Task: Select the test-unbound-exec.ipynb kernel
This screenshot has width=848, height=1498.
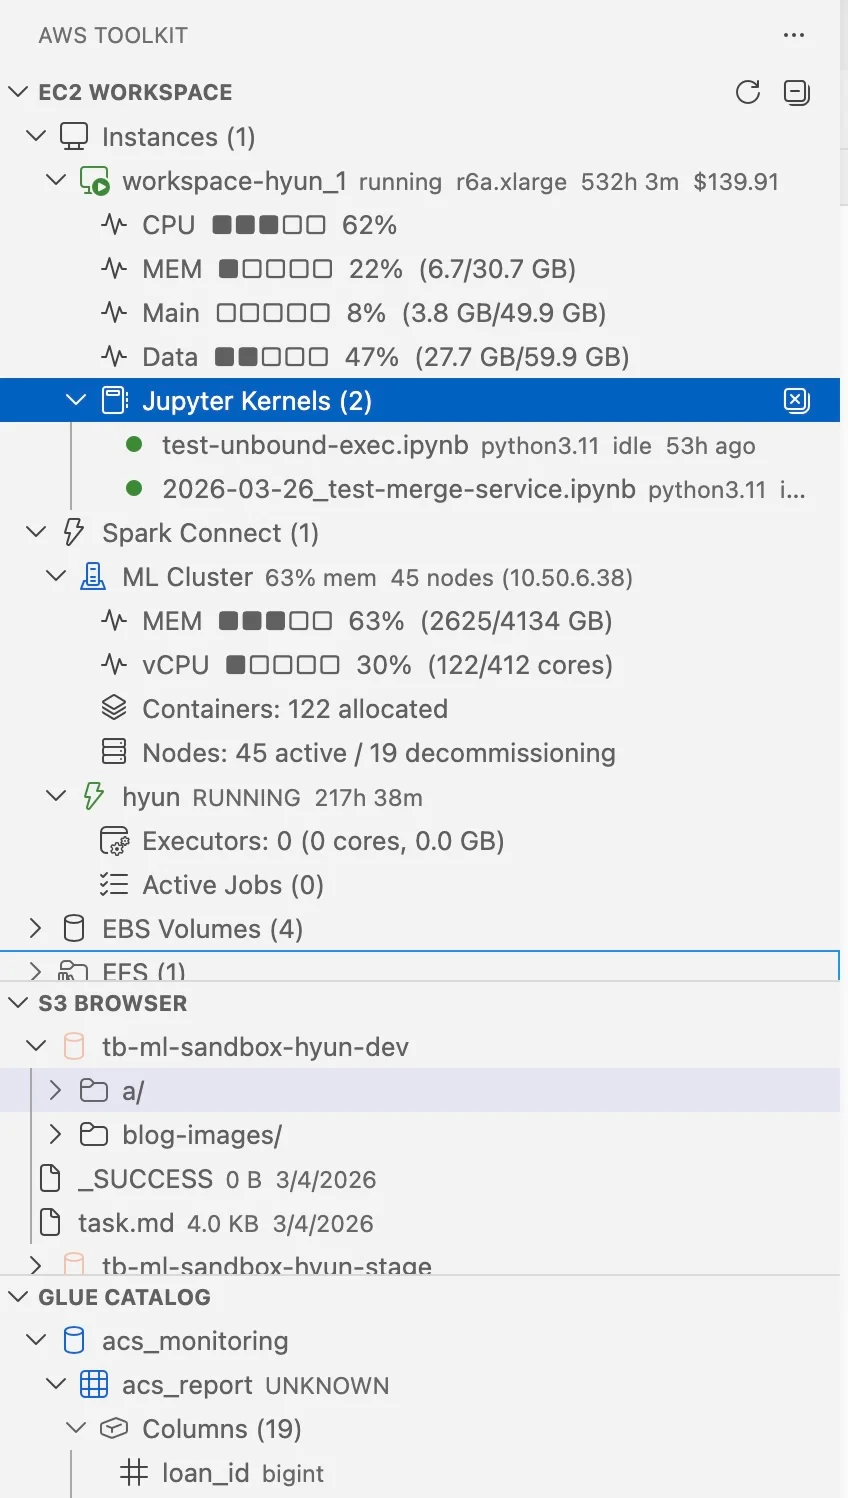Action: 314,445
